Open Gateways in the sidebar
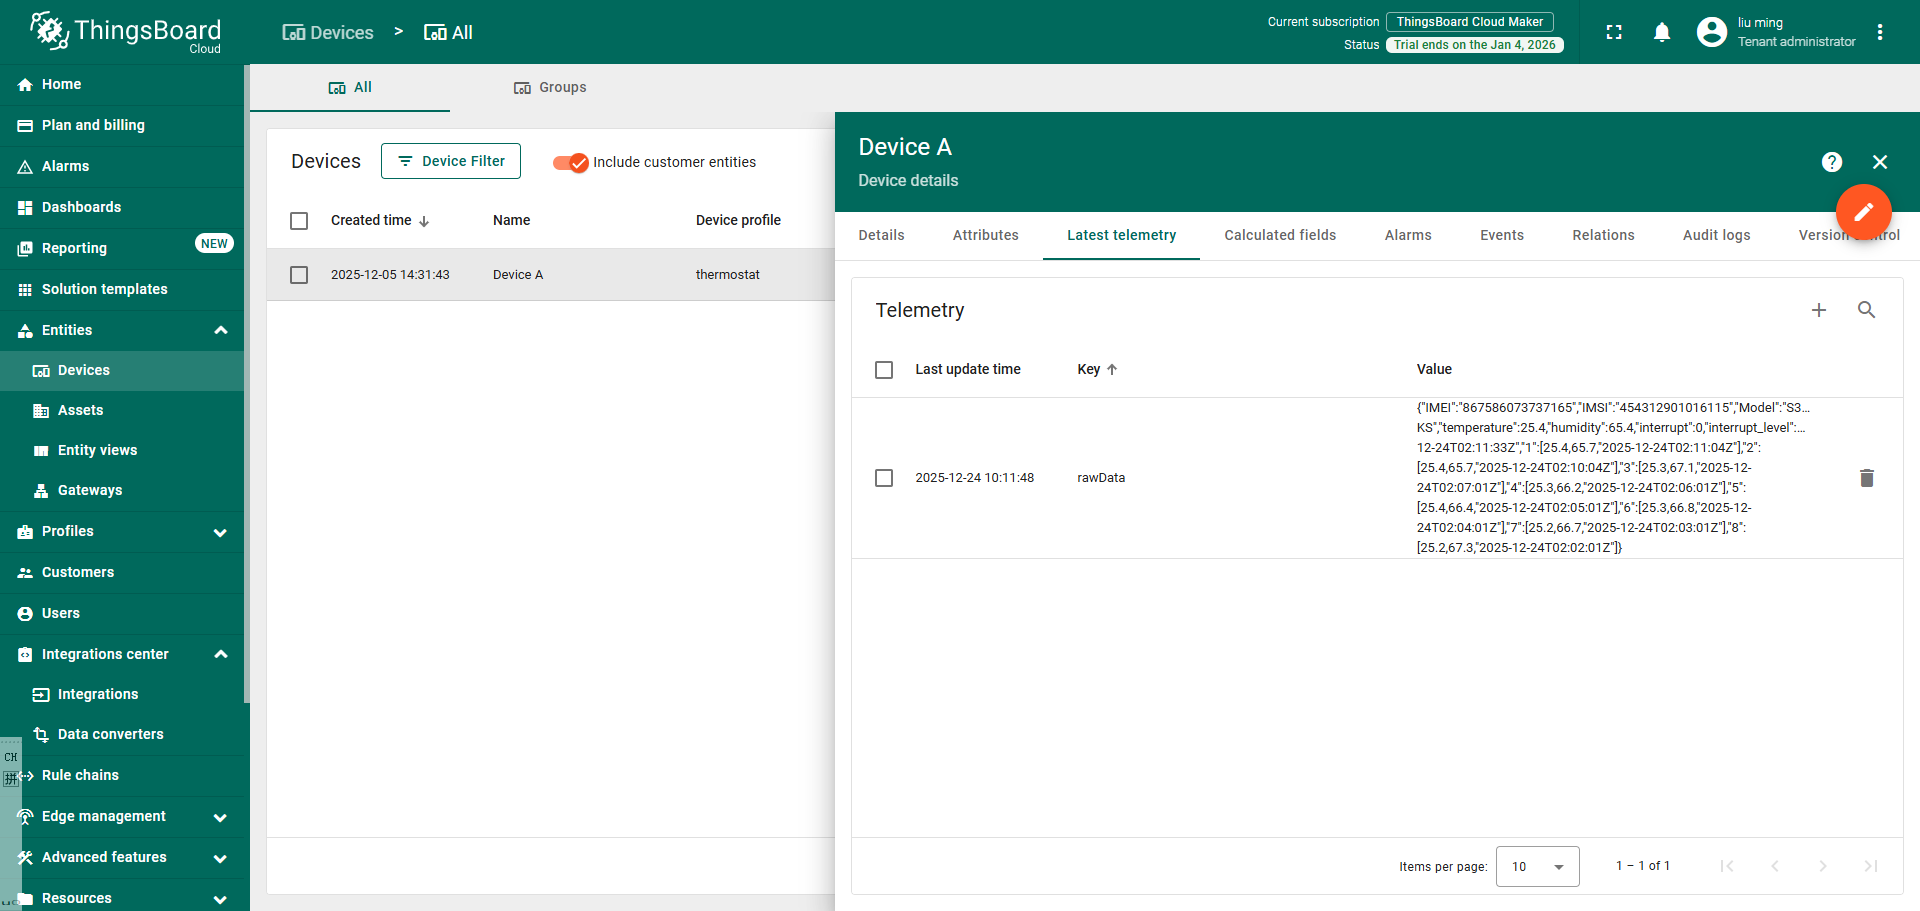The width and height of the screenshot is (1920, 911). [122, 491]
